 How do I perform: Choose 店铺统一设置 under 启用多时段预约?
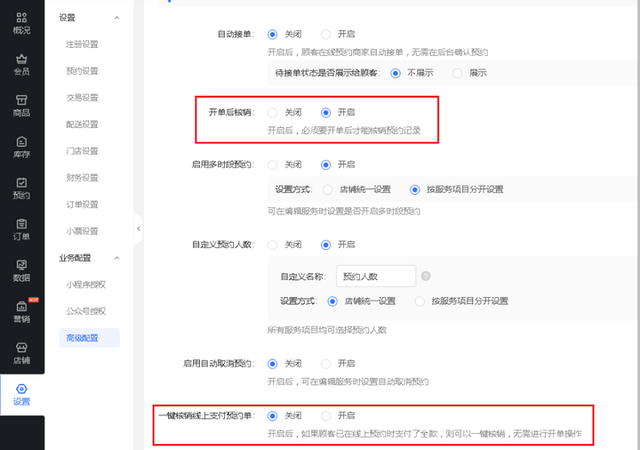point(327,189)
